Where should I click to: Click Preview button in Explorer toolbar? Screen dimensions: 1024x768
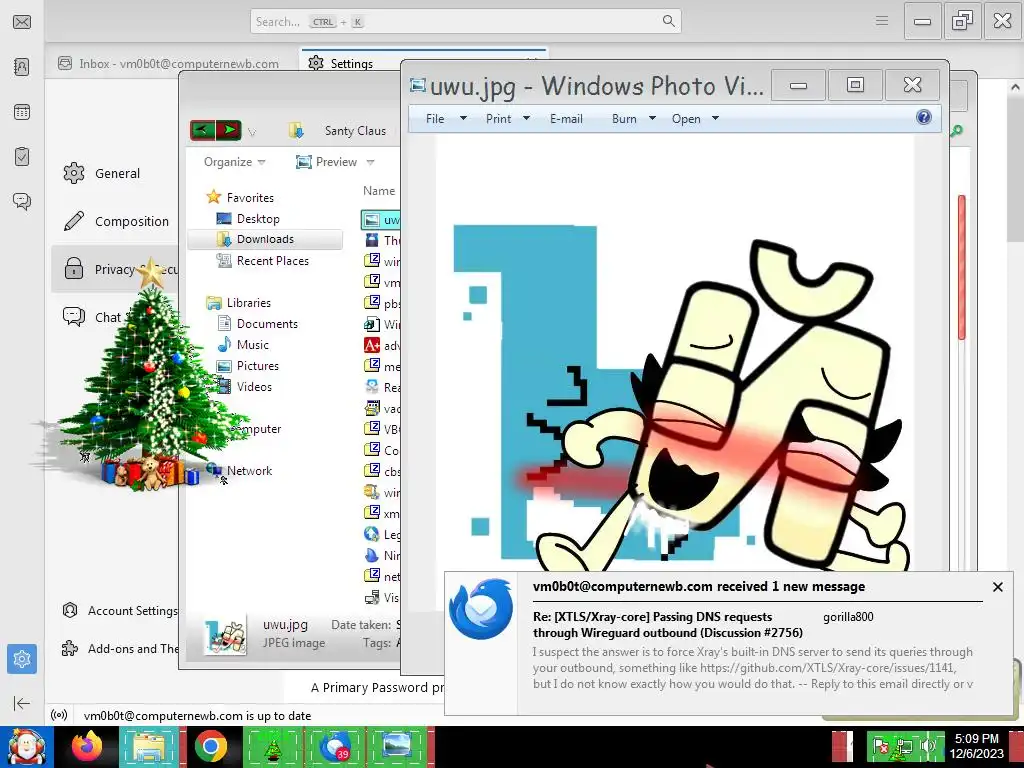click(x=327, y=162)
